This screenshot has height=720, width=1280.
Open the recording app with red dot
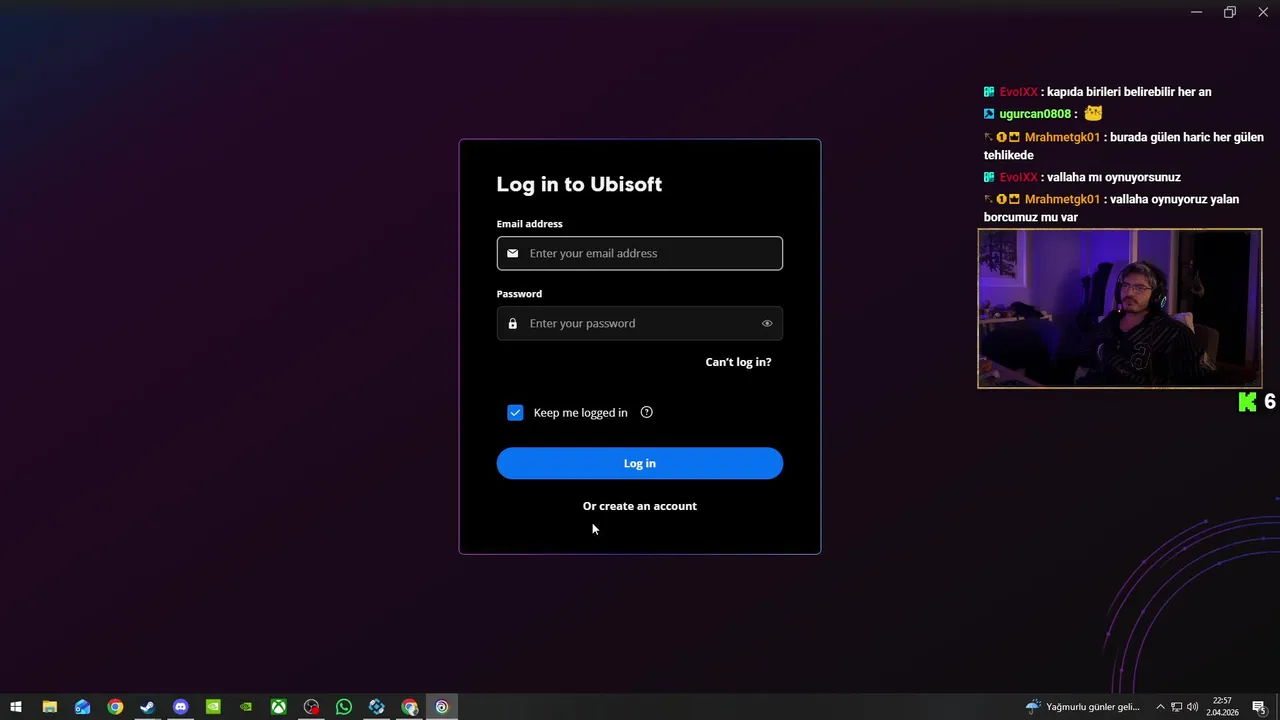pos(311,707)
